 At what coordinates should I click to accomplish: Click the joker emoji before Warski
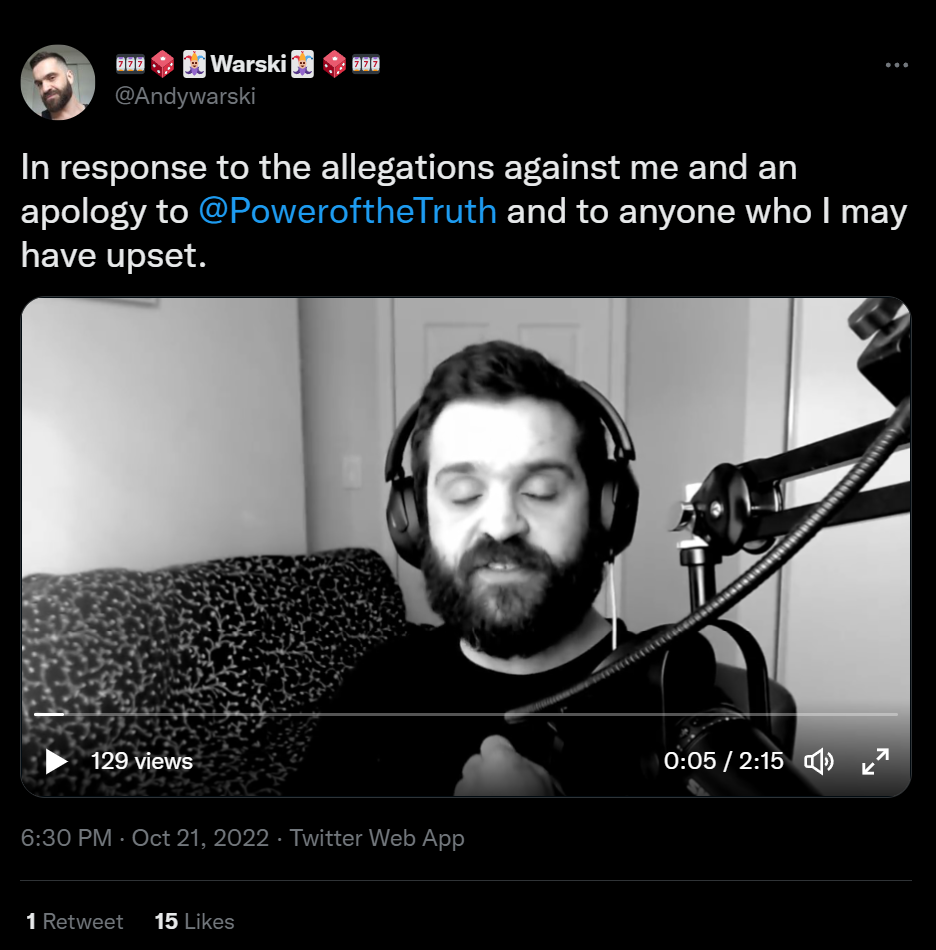pyautogui.click(x=194, y=64)
